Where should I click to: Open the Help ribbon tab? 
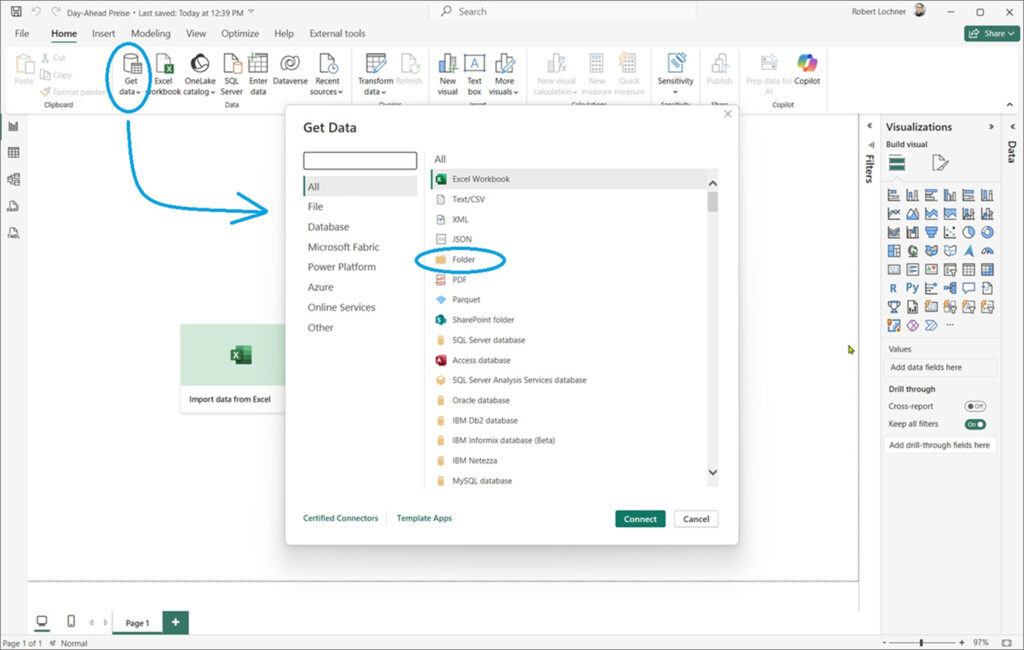pos(283,33)
